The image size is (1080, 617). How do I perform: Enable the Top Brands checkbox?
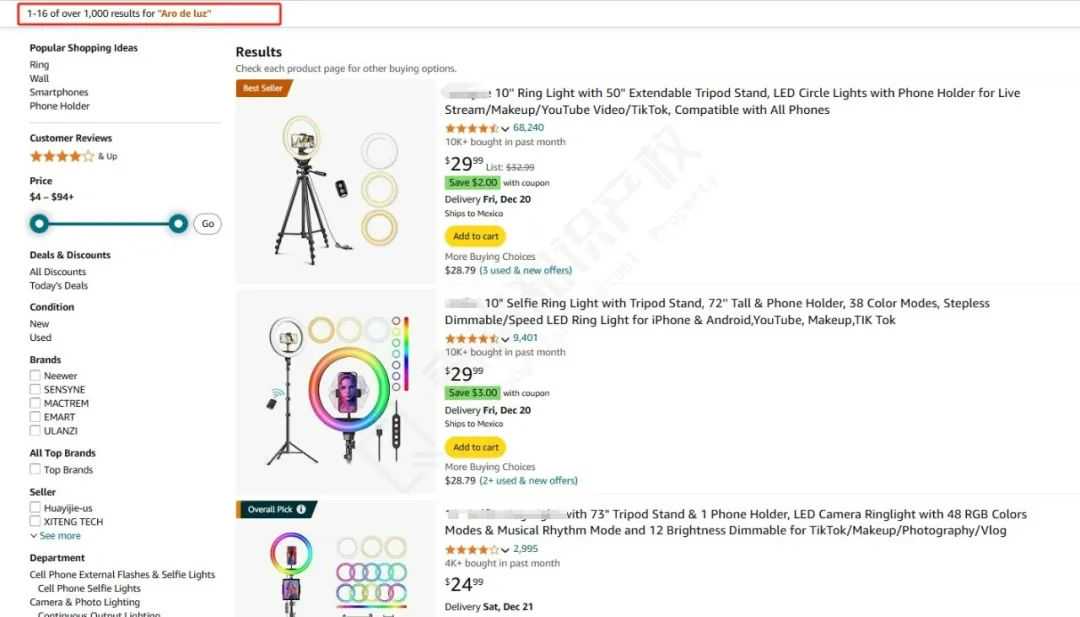[x=35, y=469]
